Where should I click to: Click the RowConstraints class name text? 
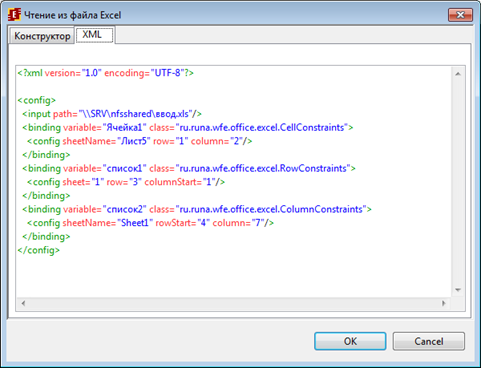pyautogui.click(x=313, y=169)
